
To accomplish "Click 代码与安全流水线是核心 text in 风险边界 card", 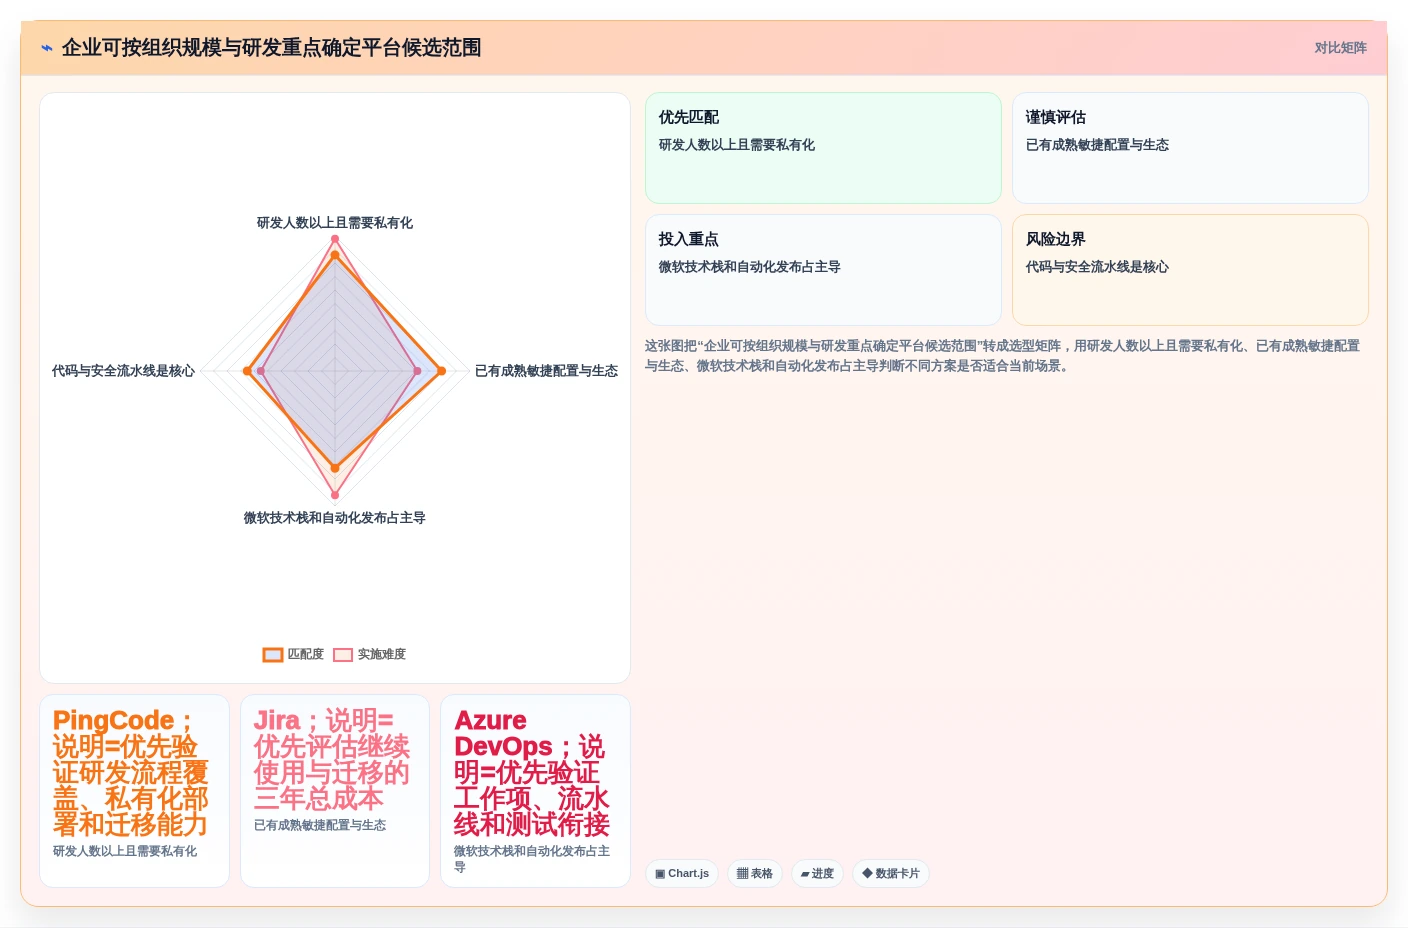I will (x=1097, y=267).
